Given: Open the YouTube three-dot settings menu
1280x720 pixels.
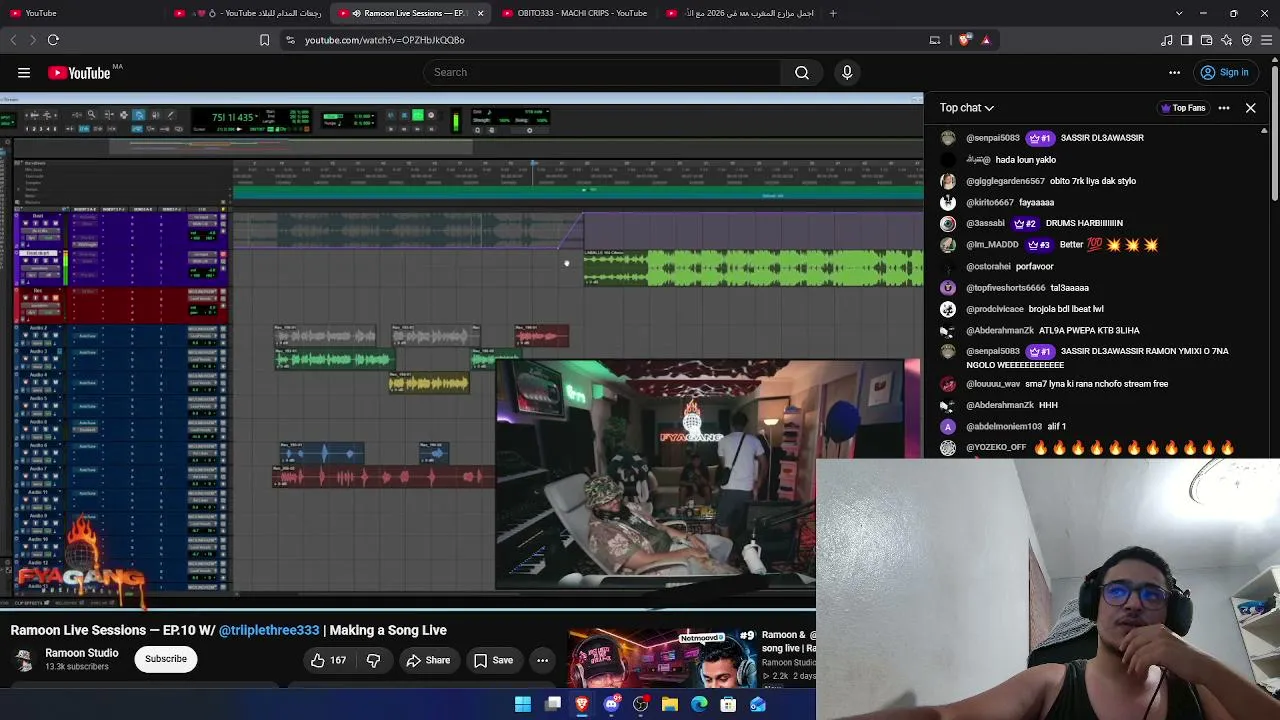Looking at the screenshot, I should (1175, 72).
